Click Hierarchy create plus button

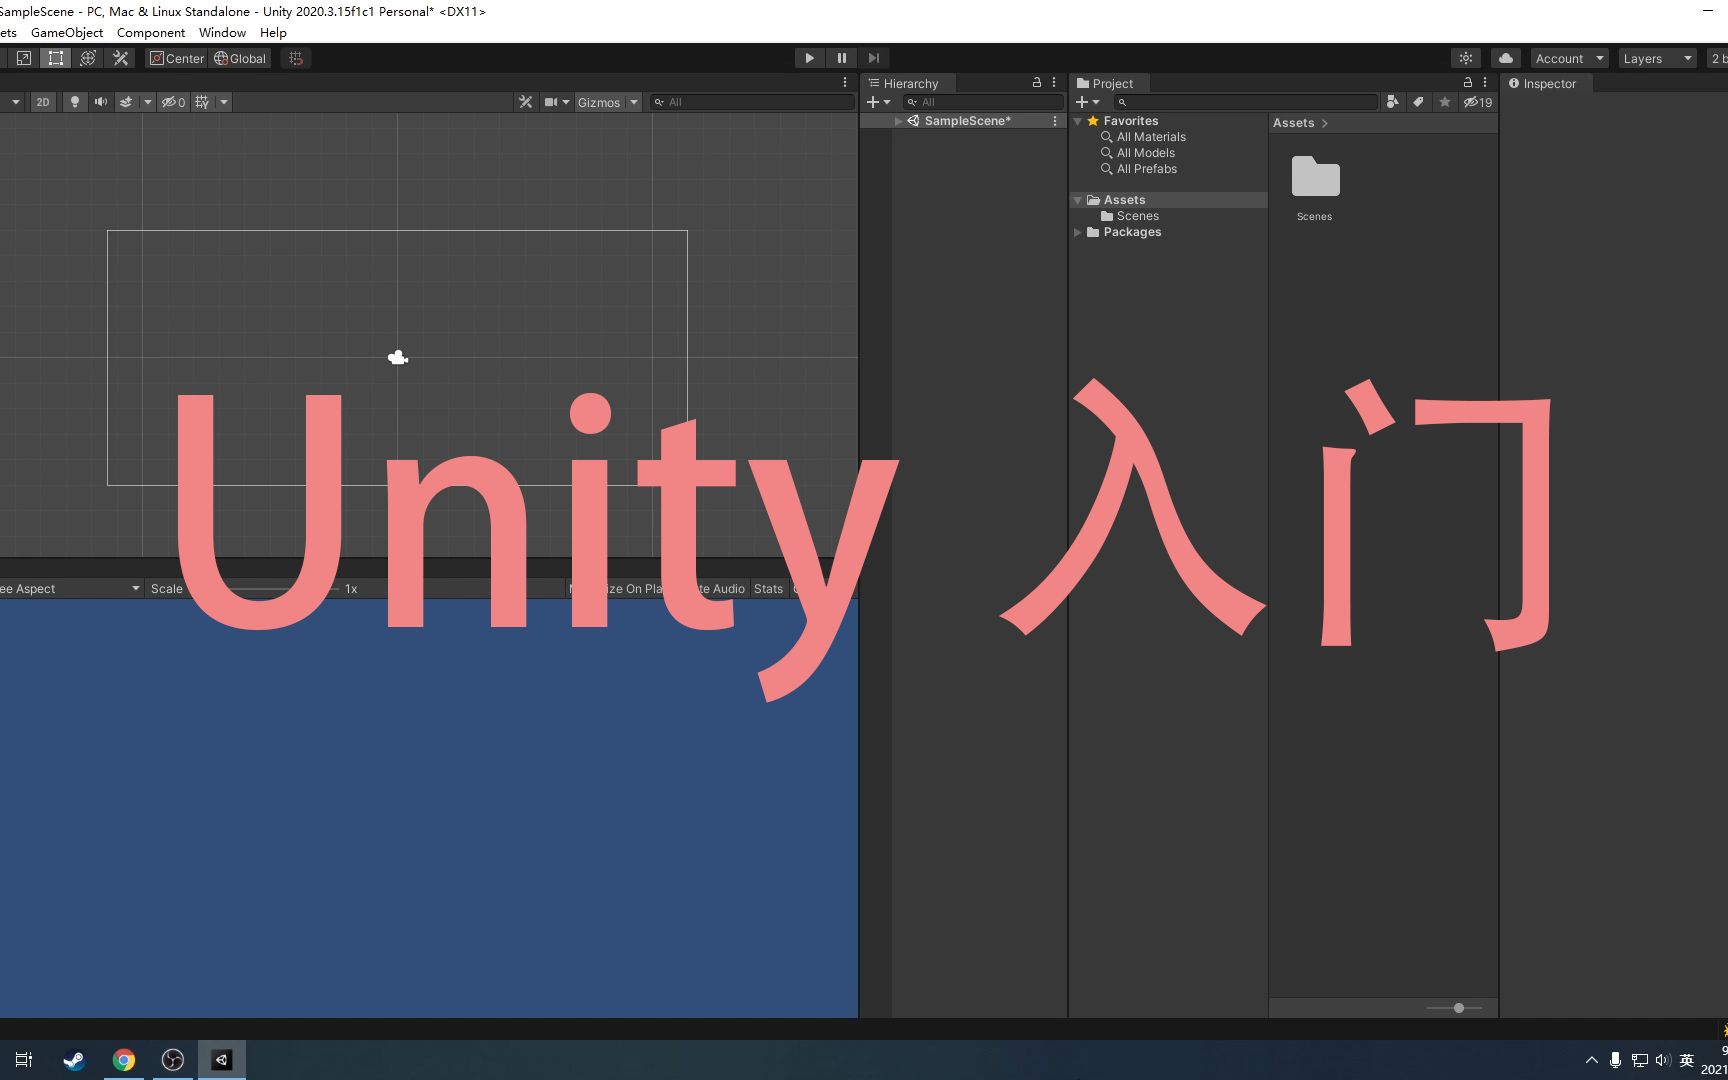point(878,102)
